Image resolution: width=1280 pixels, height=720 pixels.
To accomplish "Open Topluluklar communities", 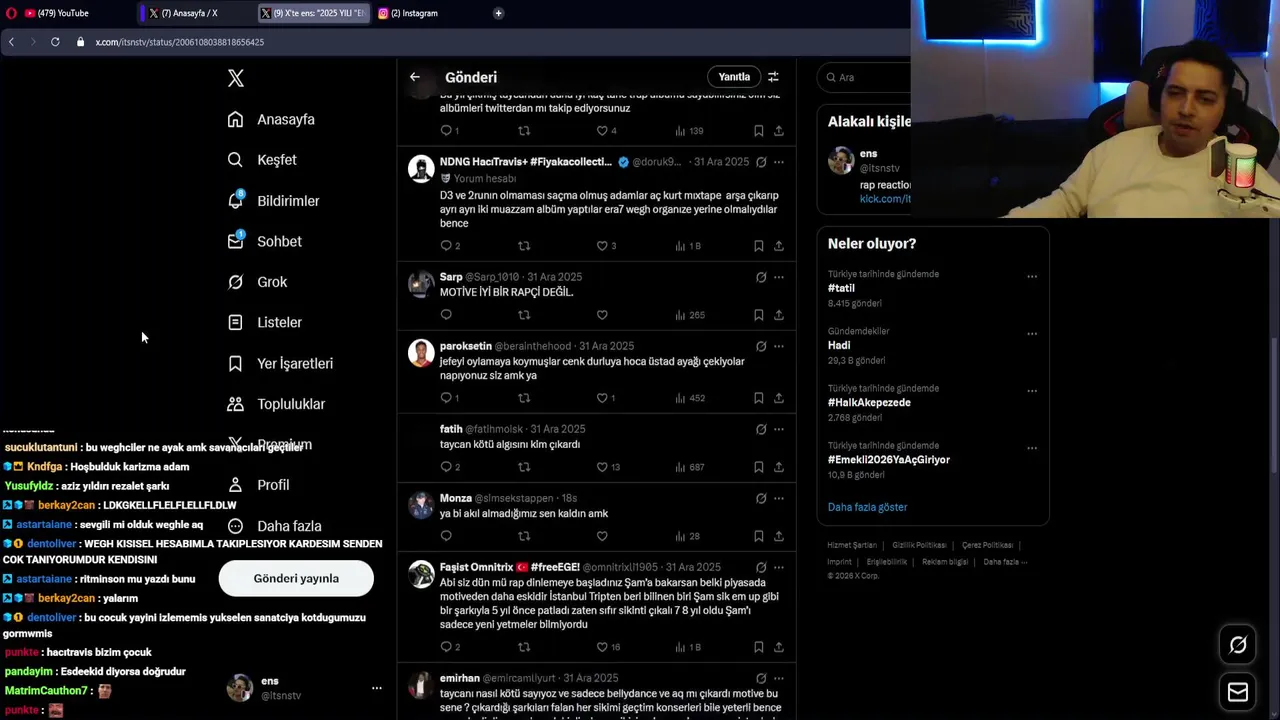I will (276, 404).
